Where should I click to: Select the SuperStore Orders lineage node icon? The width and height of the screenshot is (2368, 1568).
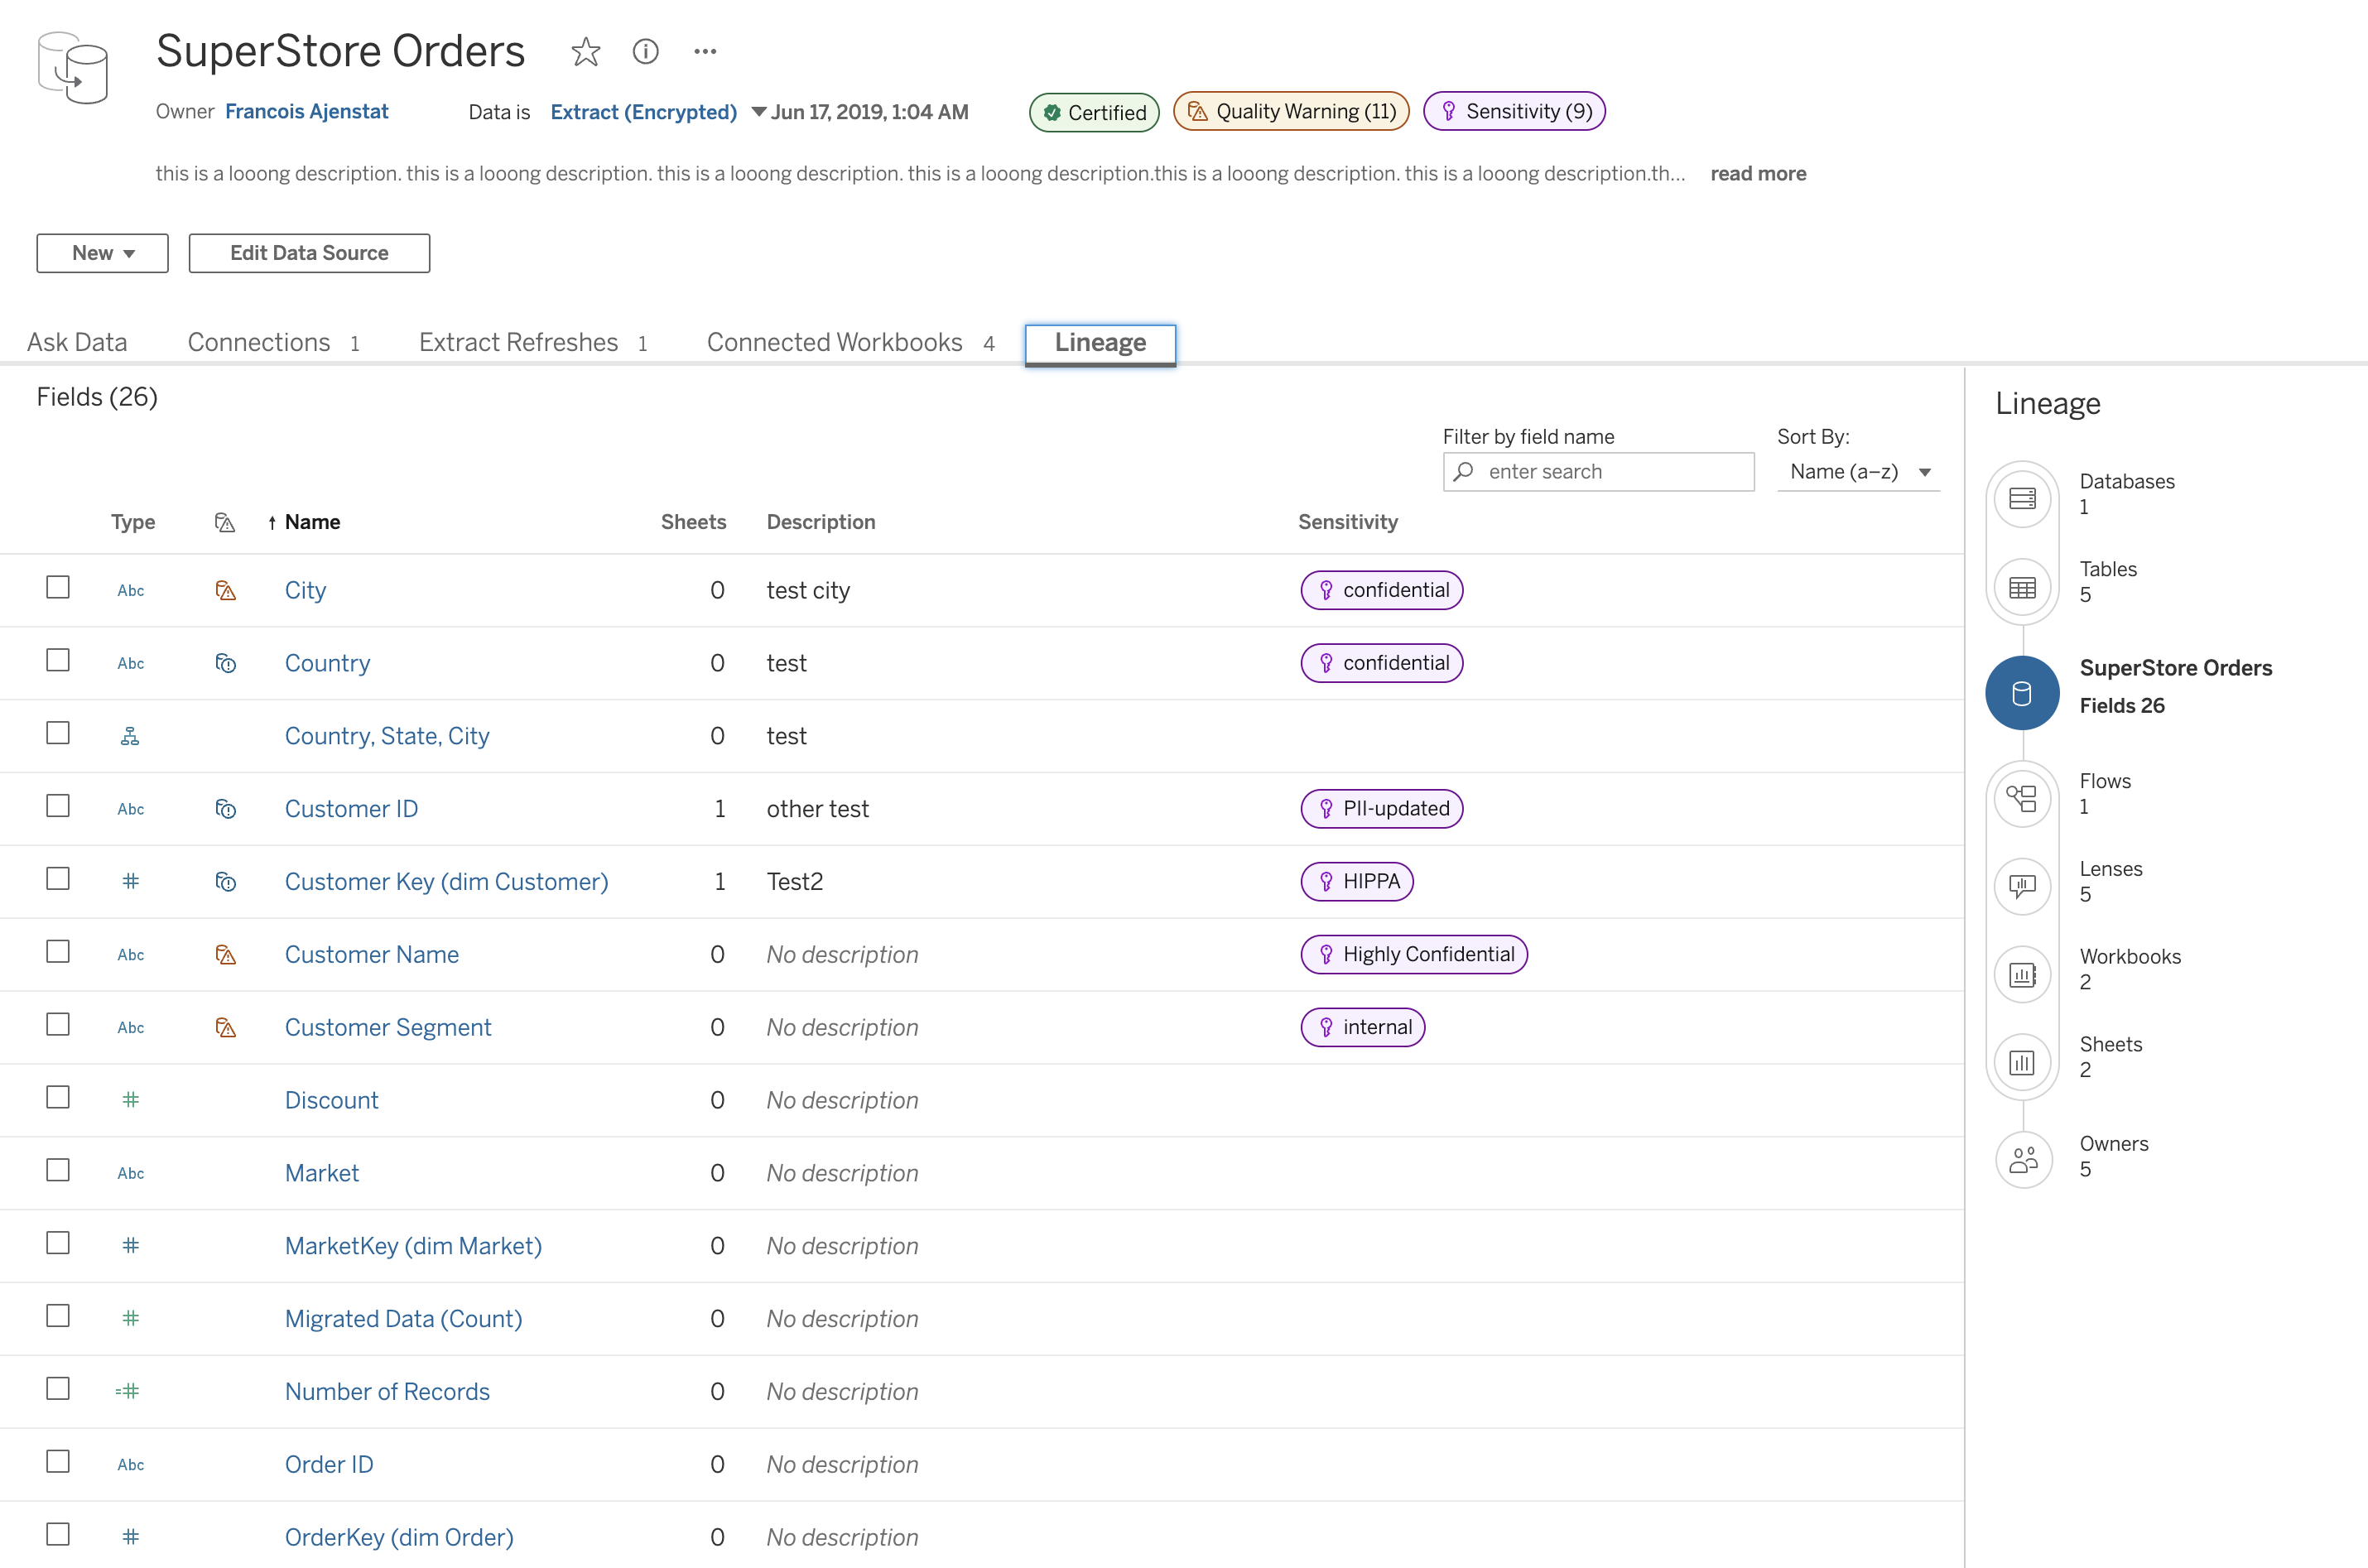tap(2022, 693)
